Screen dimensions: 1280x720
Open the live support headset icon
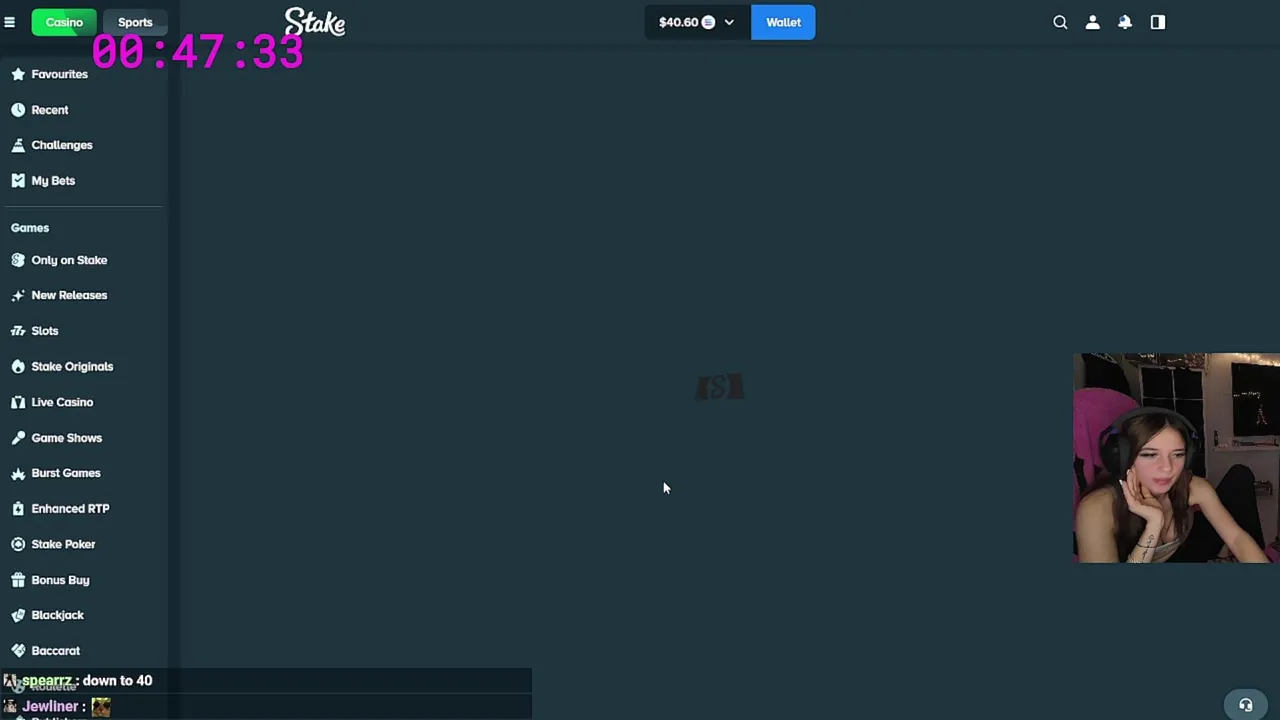point(1246,705)
